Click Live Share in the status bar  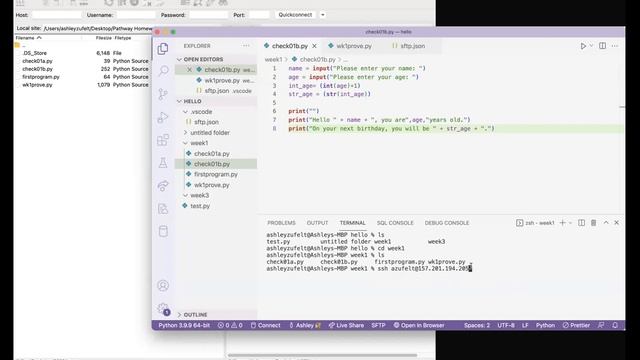point(346,325)
